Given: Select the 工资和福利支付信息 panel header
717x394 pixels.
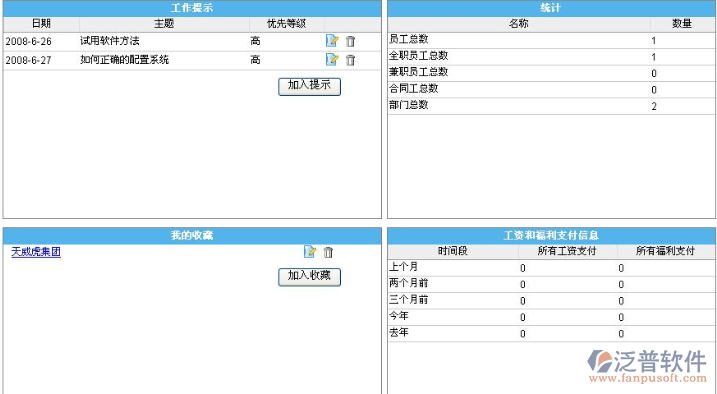Looking at the screenshot, I should coord(551,235).
